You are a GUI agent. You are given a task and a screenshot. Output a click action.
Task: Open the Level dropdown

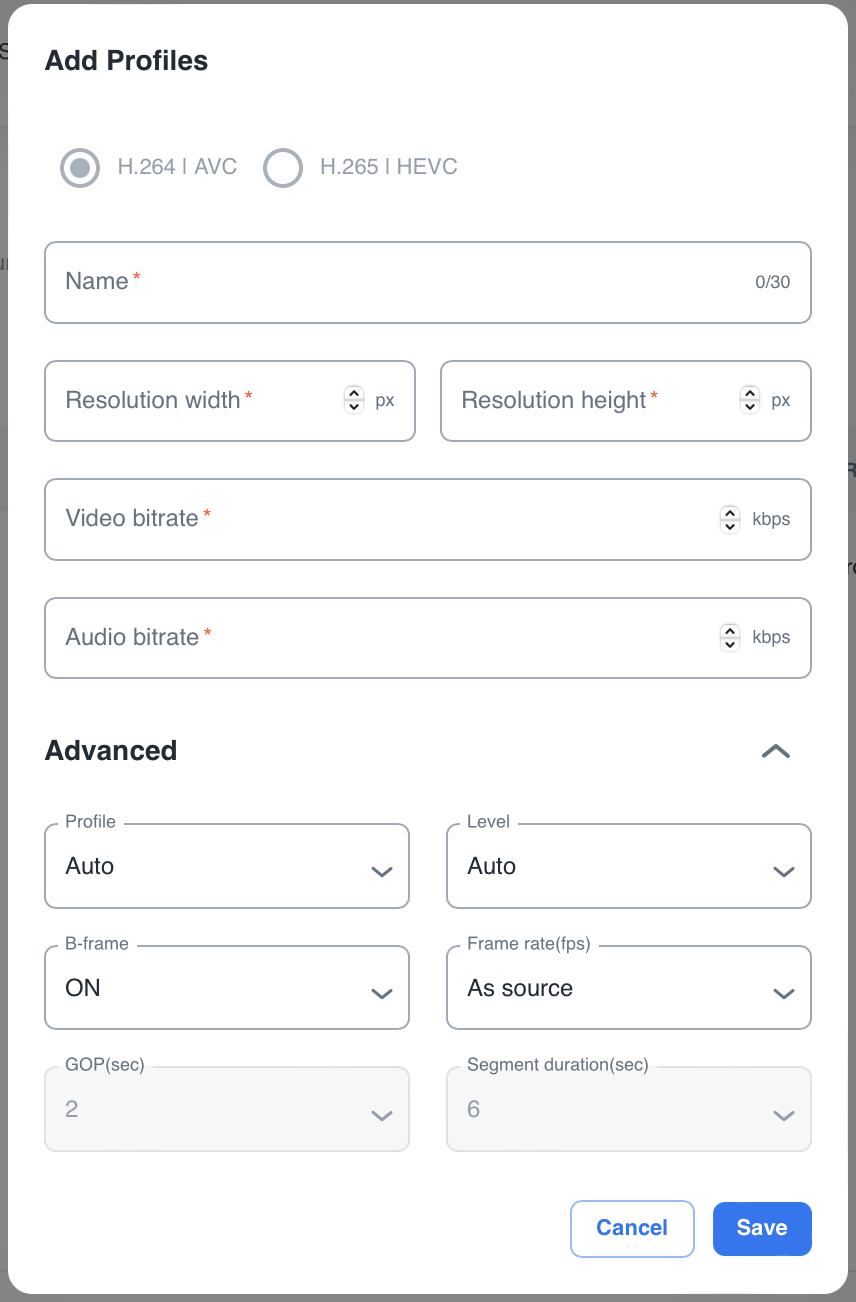[628, 867]
